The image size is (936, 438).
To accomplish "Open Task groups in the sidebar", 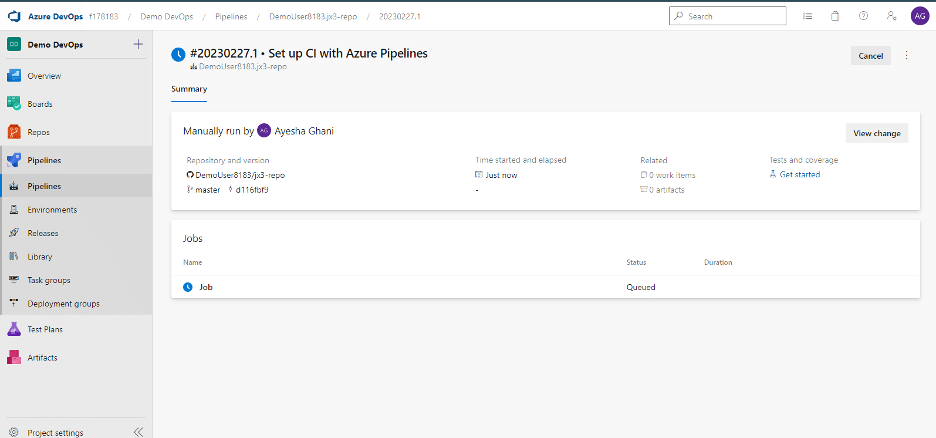I will pos(49,280).
